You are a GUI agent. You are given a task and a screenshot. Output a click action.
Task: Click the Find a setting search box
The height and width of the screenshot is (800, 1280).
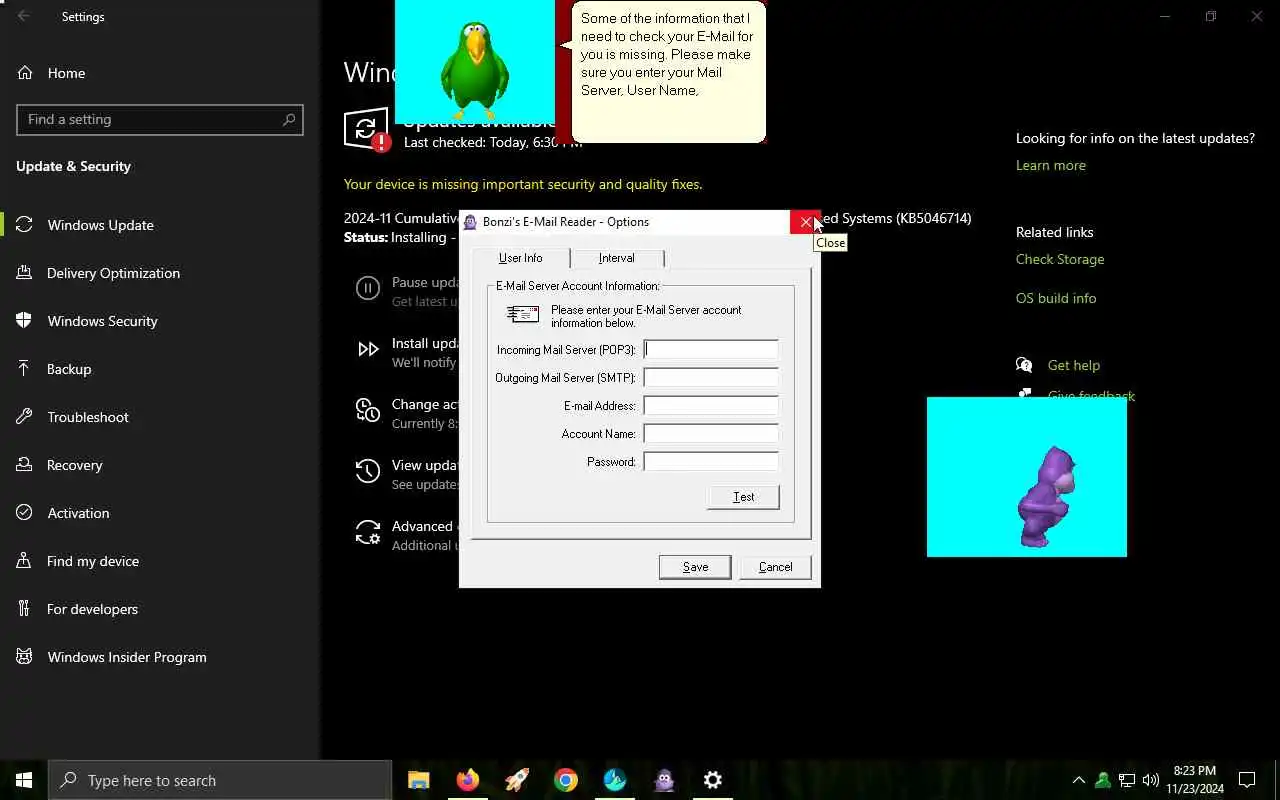[160, 119]
